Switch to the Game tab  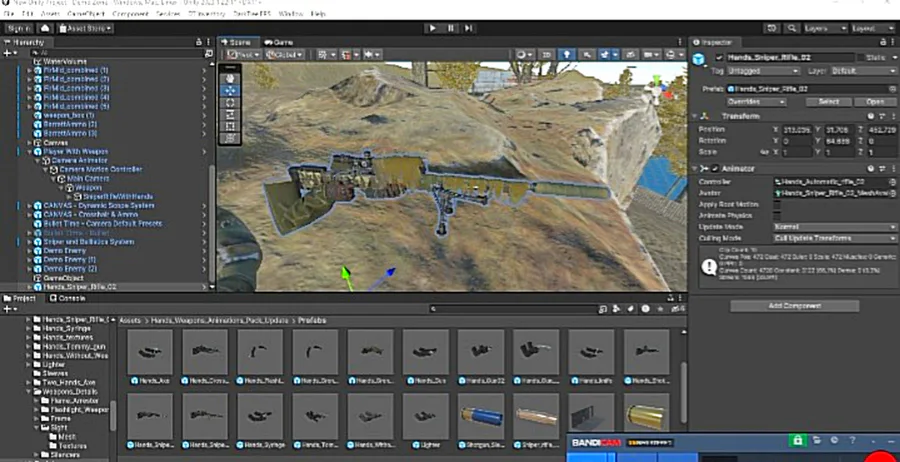[x=279, y=42]
